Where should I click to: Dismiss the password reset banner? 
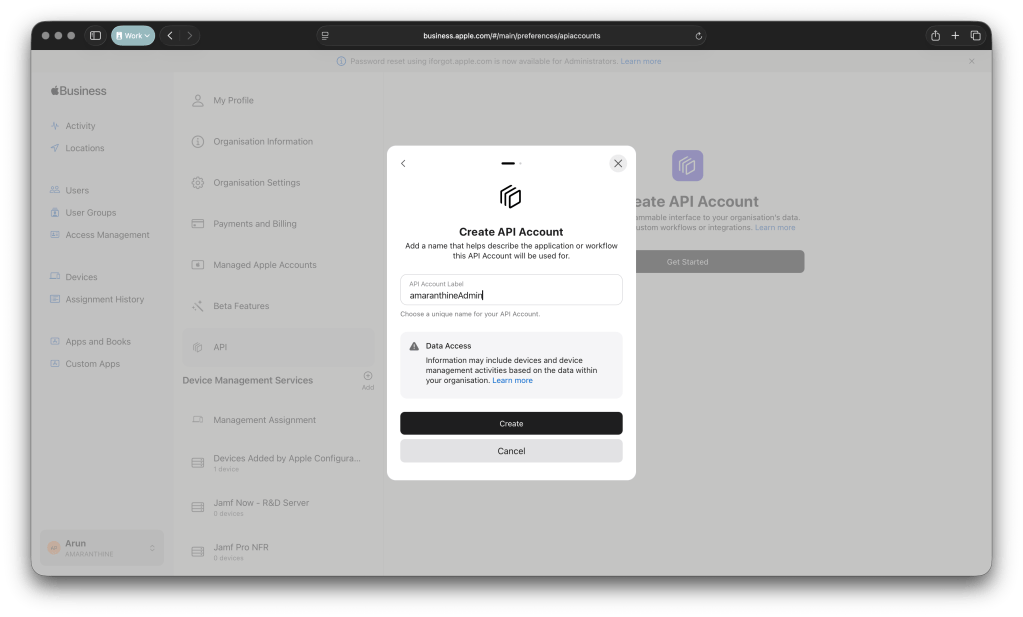[971, 61]
